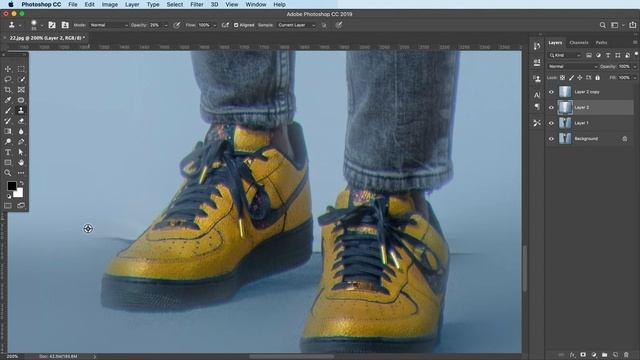This screenshot has height=360, width=640.
Task: Select the Layer 1 thumbnail
Action: point(565,123)
